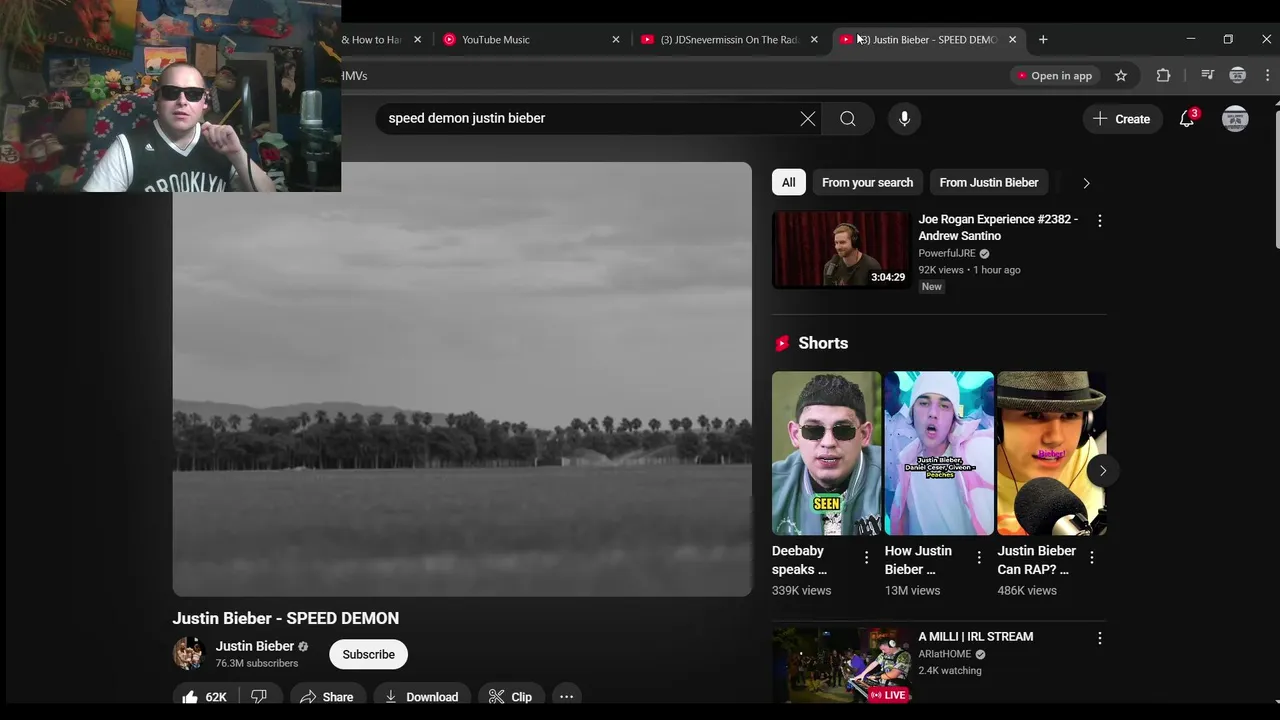The width and height of the screenshot is (1280, 720).
Task: Click the 76.3M subscribers text
Action: 257,664
